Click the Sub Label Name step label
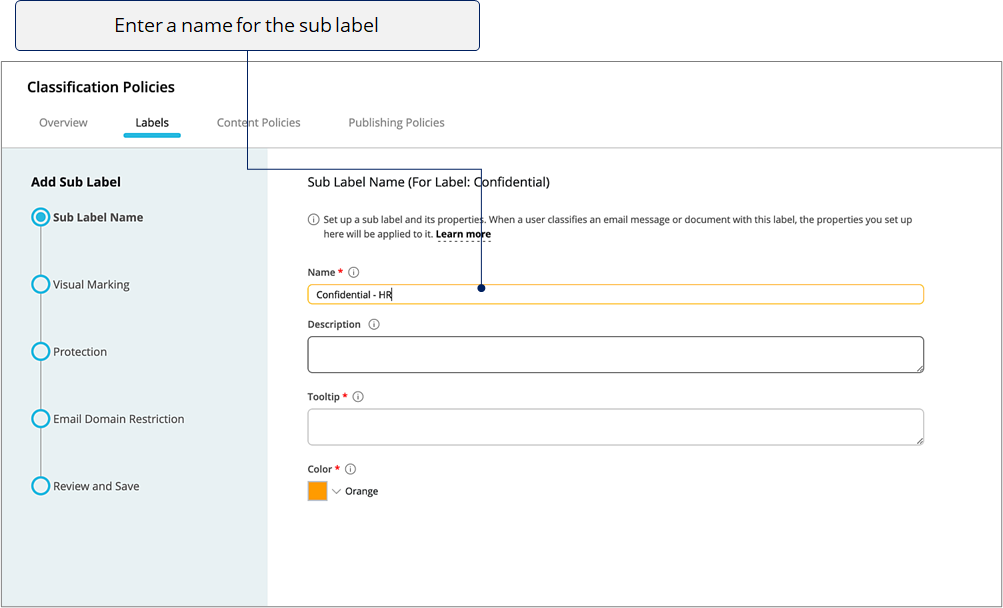The image size is (1003, 608). tap(98, 218)
